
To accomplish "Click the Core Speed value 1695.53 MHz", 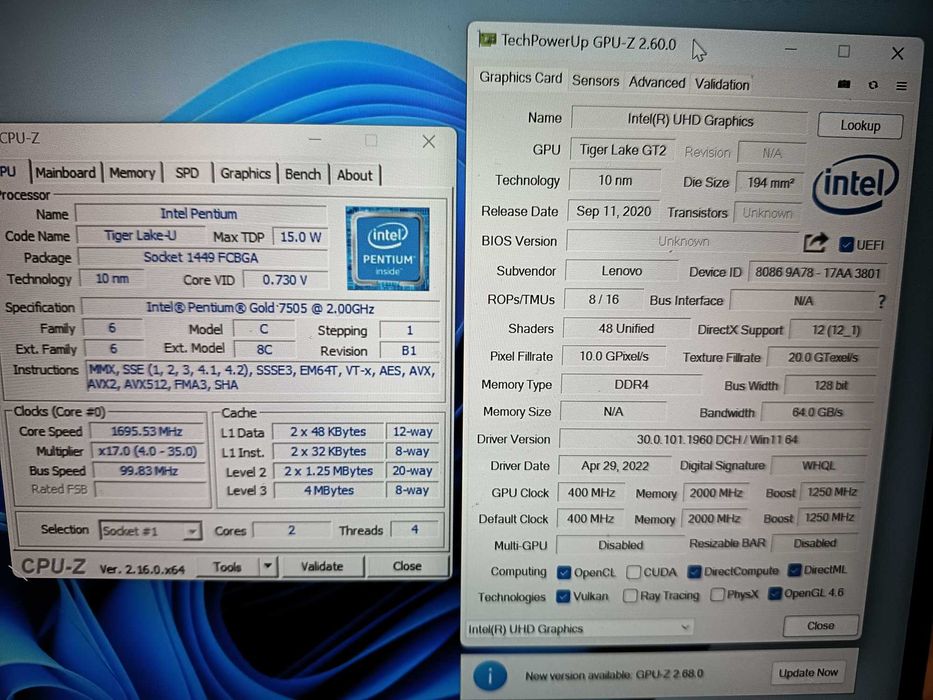I will pyautogui.click(x=146, y=432).
